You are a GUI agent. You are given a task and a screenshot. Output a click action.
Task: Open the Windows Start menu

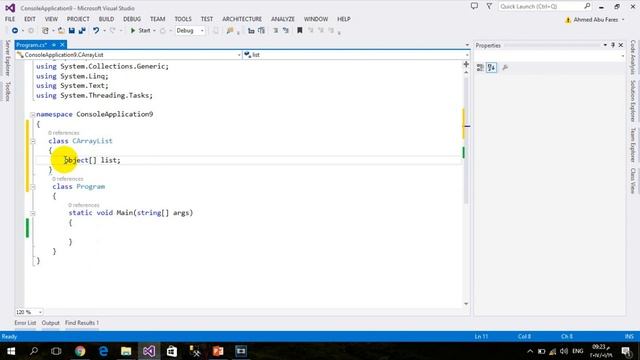pos(11,351)
